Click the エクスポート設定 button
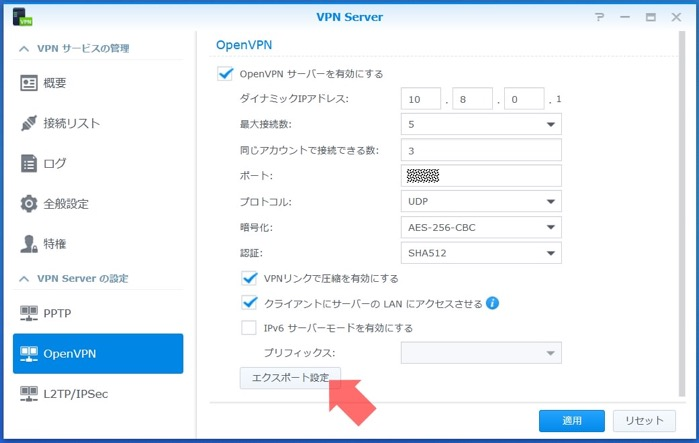 point(290,378)
